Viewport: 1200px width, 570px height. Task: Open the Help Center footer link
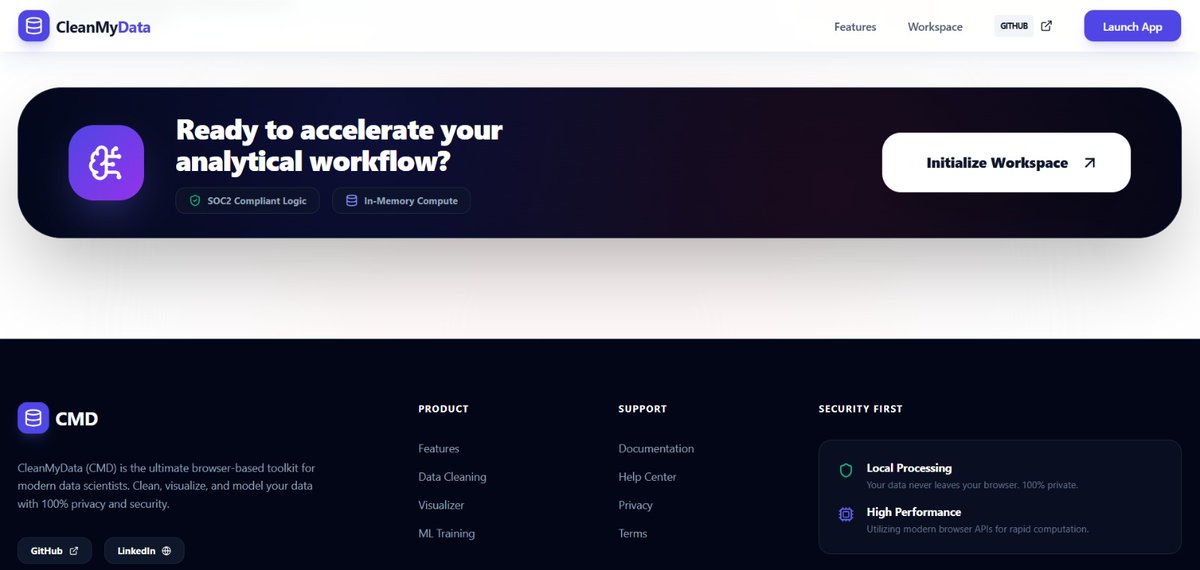(x=647, y=477)
